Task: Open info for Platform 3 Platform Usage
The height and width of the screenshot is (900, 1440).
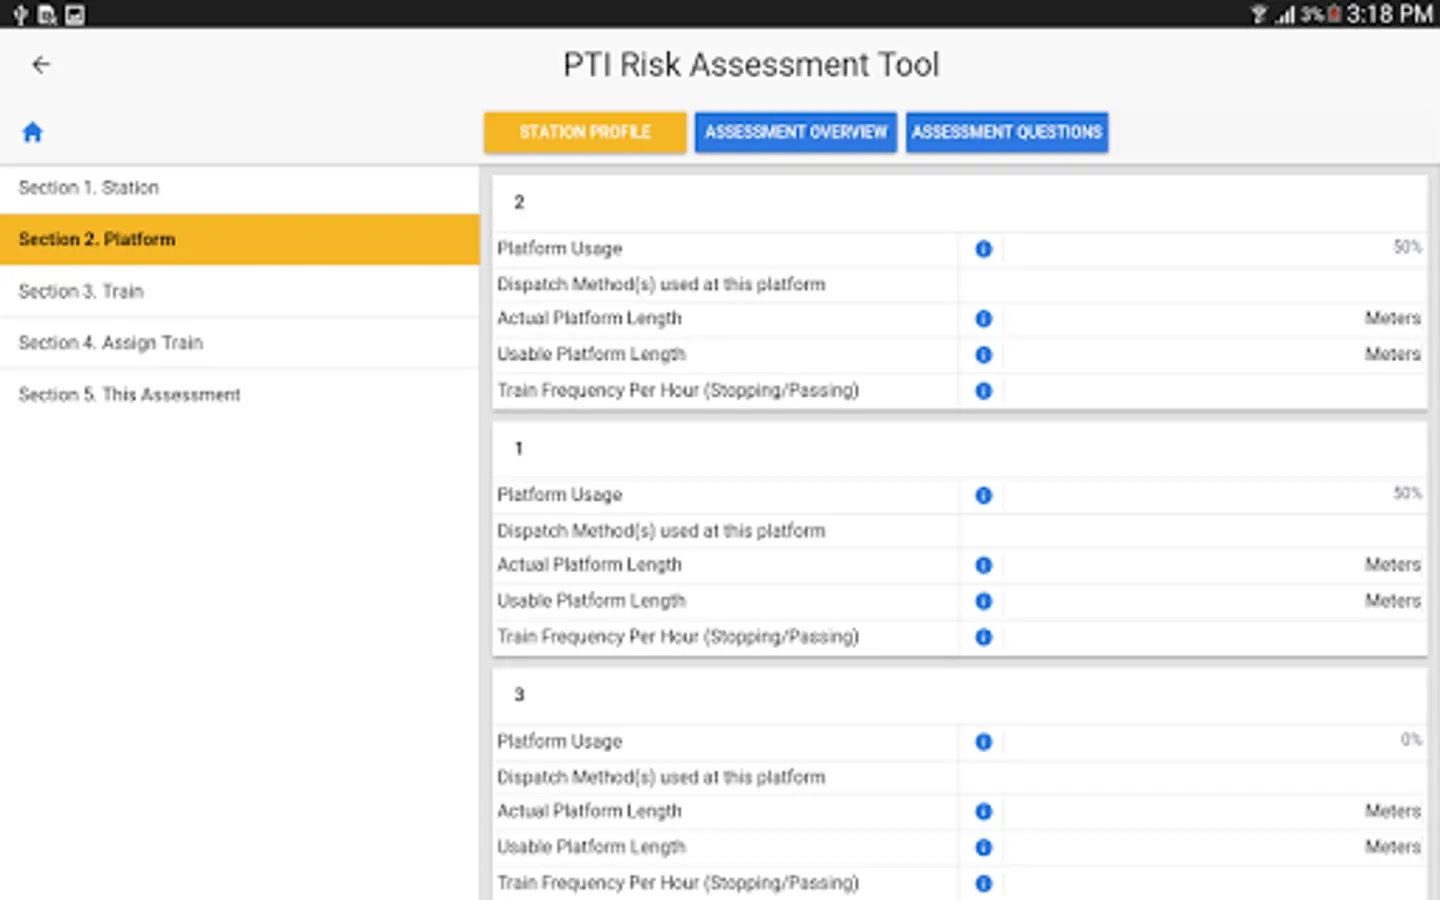Action: [x=983, y=742]
